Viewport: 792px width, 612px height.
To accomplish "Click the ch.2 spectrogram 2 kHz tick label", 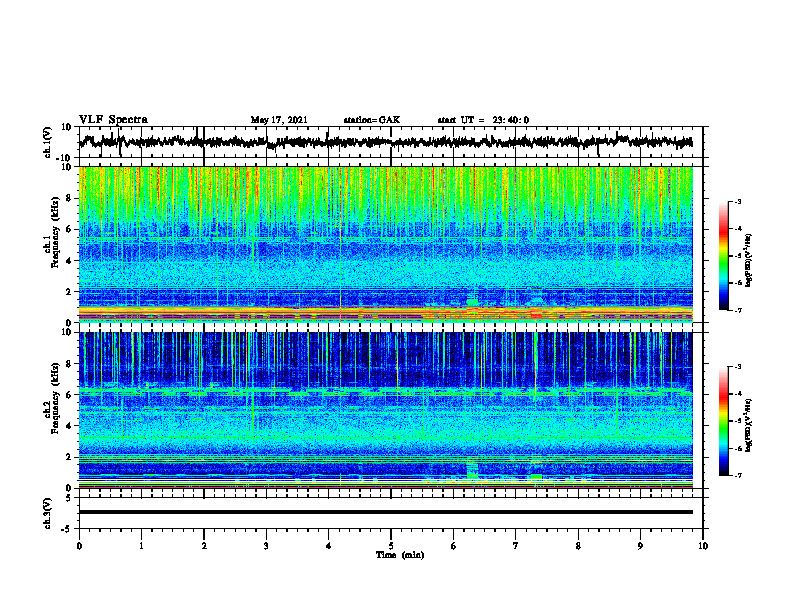I will (x=69, y=457).
